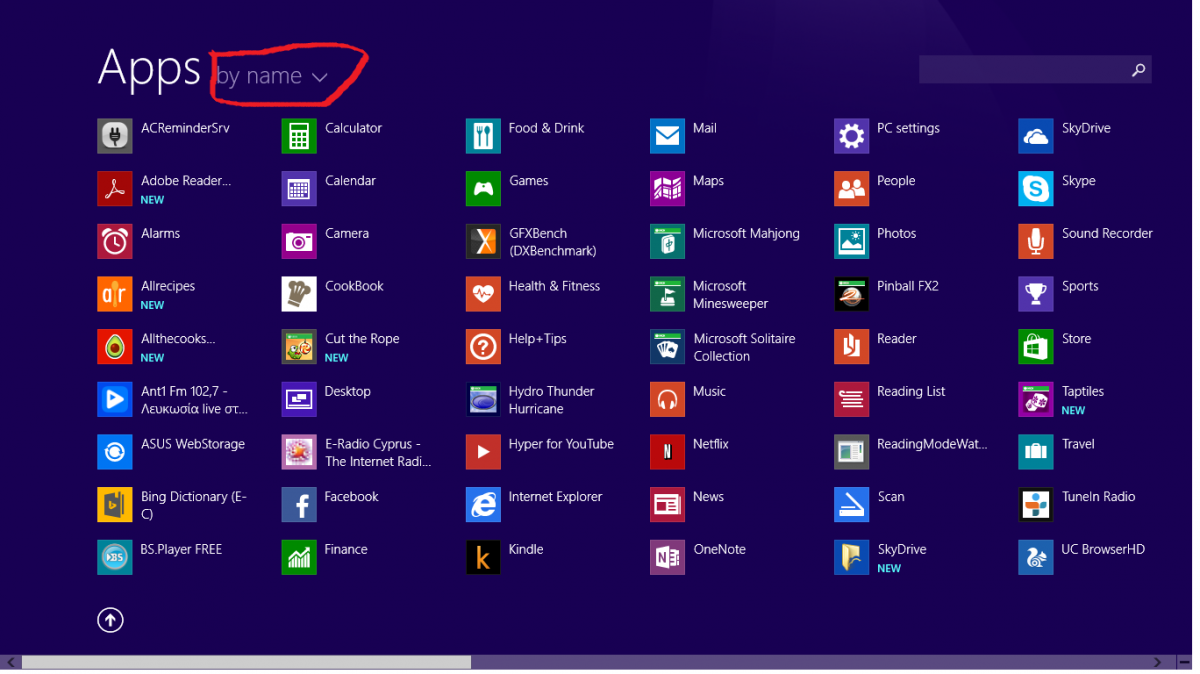Click the search magnifier icon
The width and height of the screenshot is (1200, 674).
tap(1138, 69)
